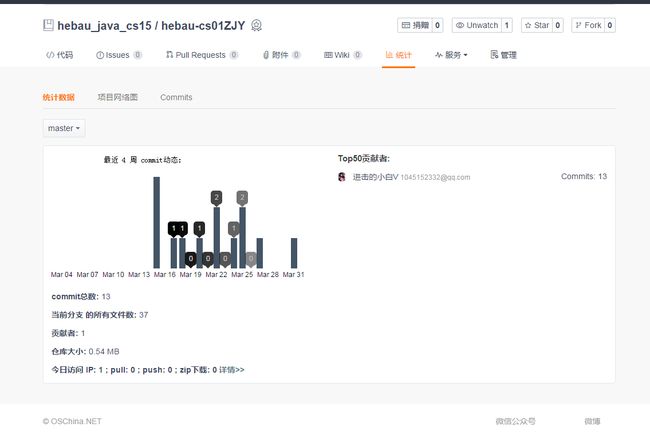Select the 统计 statistics tab

[x=398, y=55]
